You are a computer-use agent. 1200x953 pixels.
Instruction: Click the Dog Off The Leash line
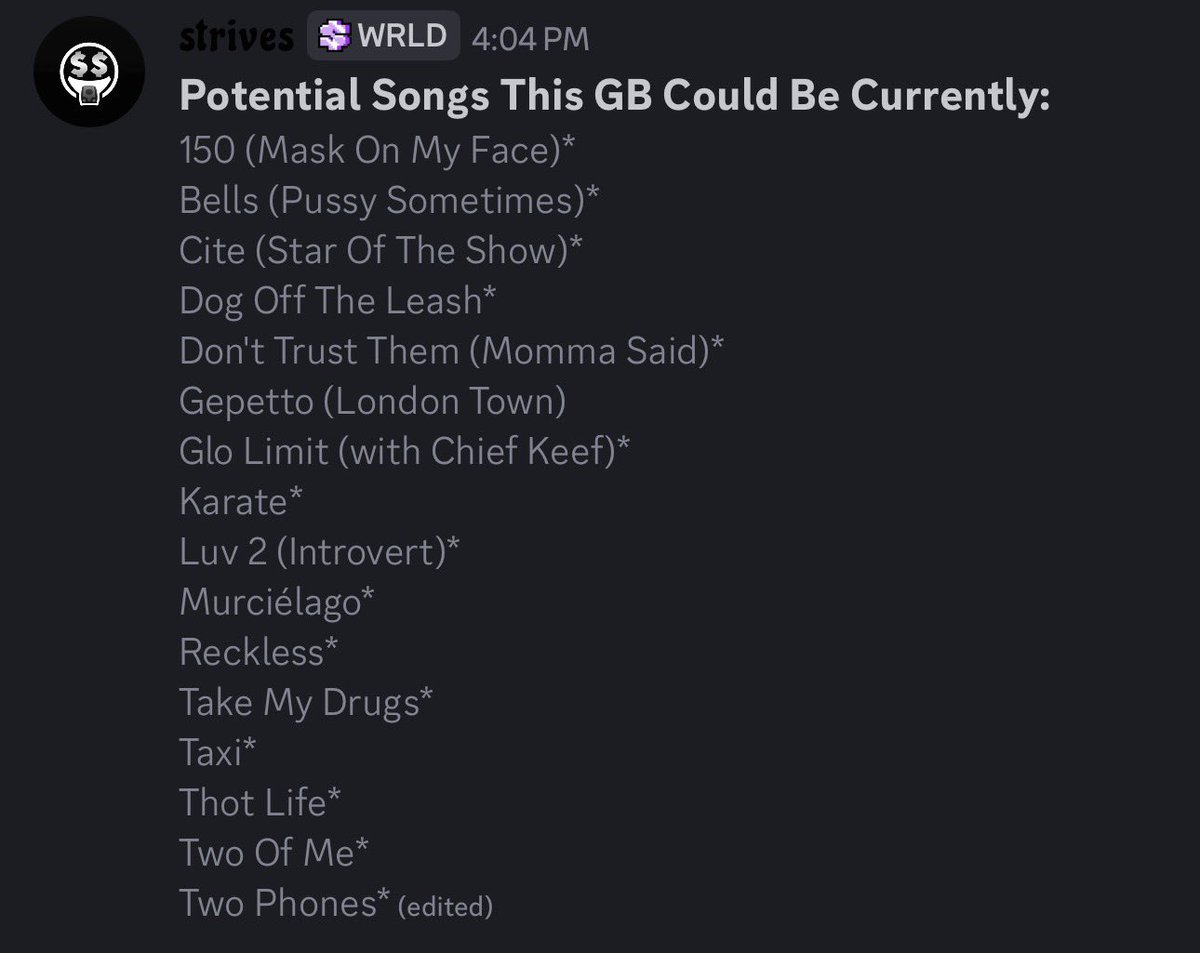click(338, 300)
